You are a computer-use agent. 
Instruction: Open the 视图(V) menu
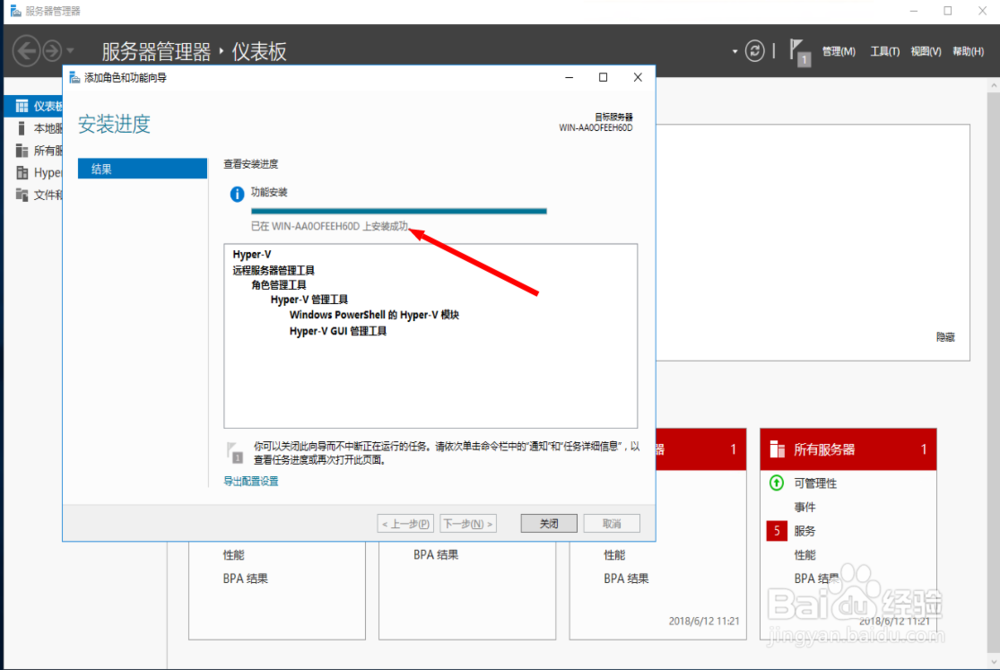[x=925, y=51]
